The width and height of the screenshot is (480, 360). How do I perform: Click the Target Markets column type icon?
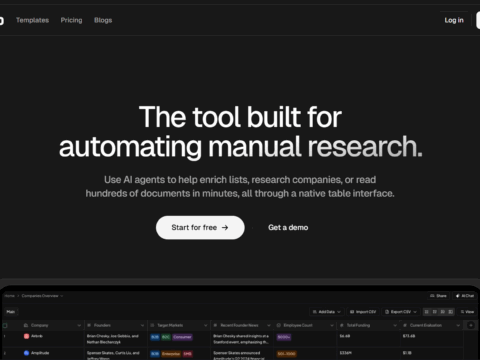(x=152, y=325)
